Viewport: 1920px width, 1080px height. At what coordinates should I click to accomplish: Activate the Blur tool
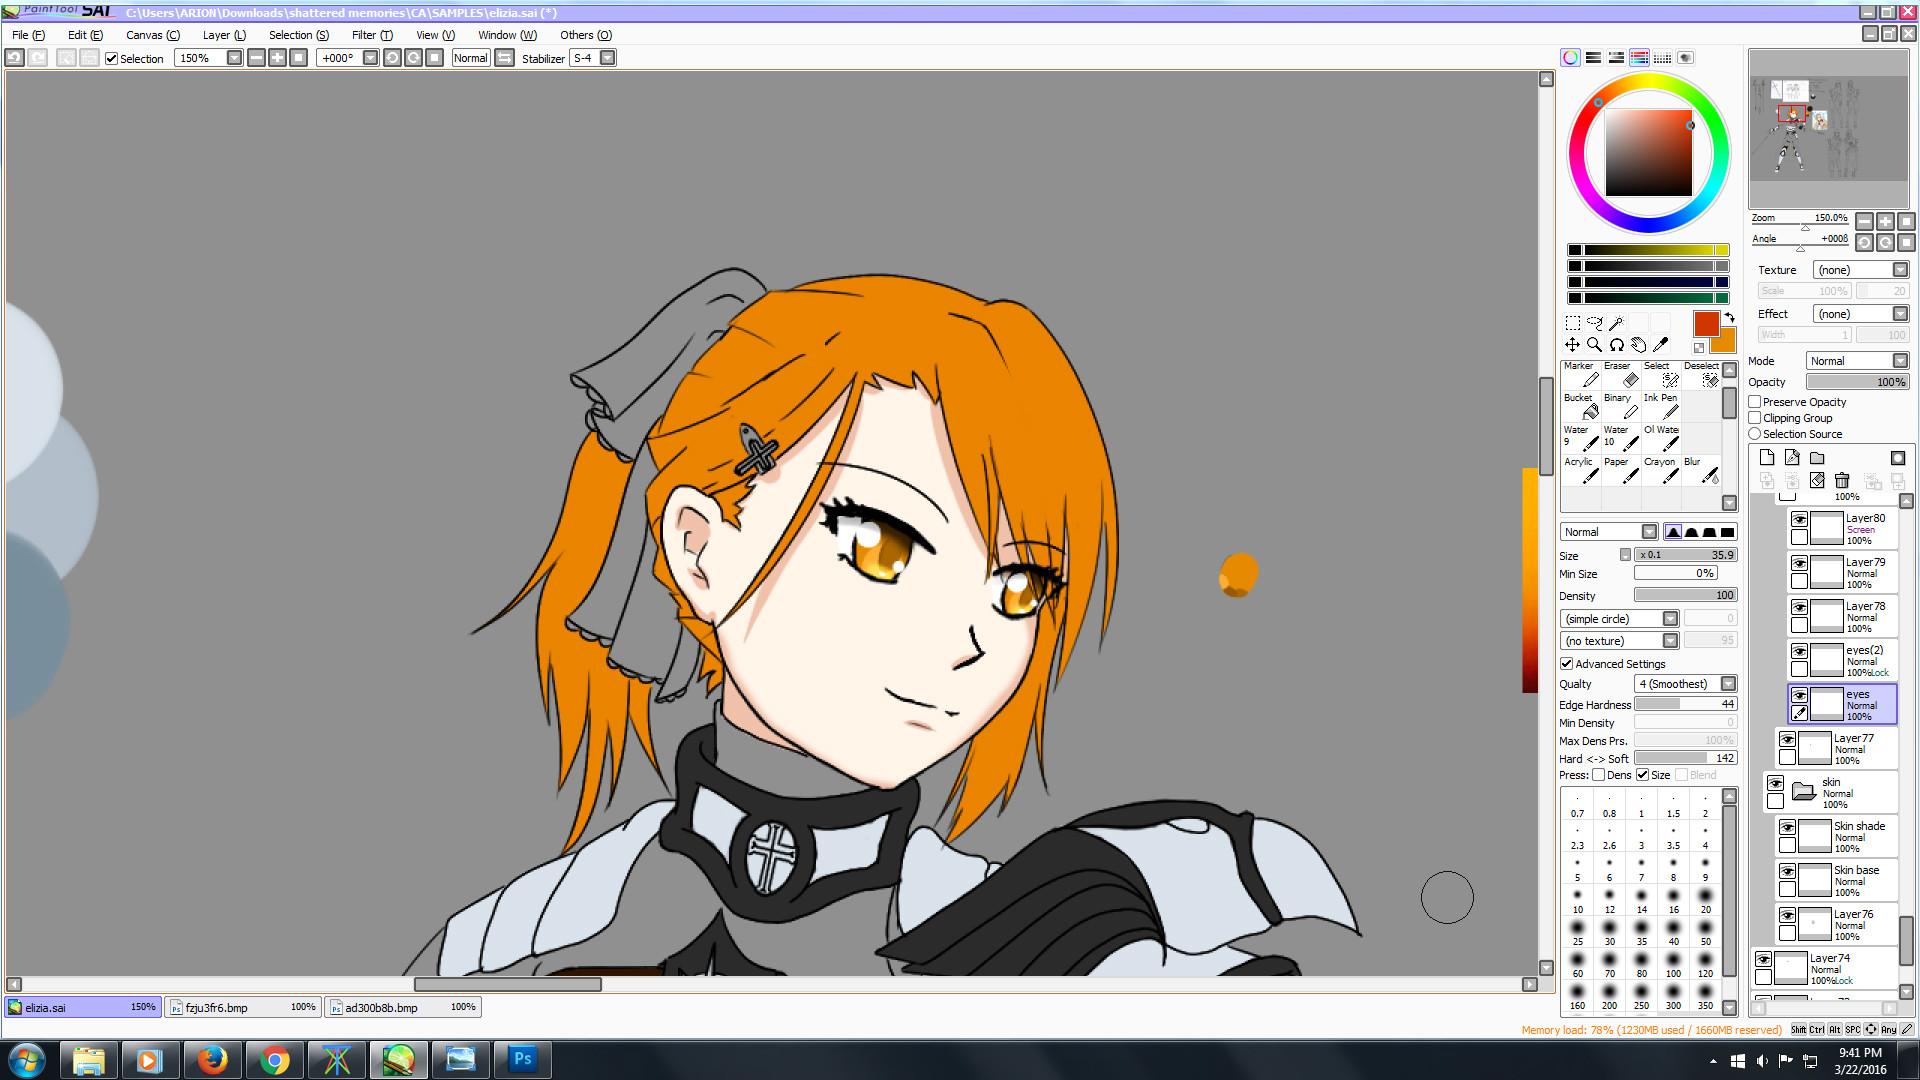pos(1698,471)
